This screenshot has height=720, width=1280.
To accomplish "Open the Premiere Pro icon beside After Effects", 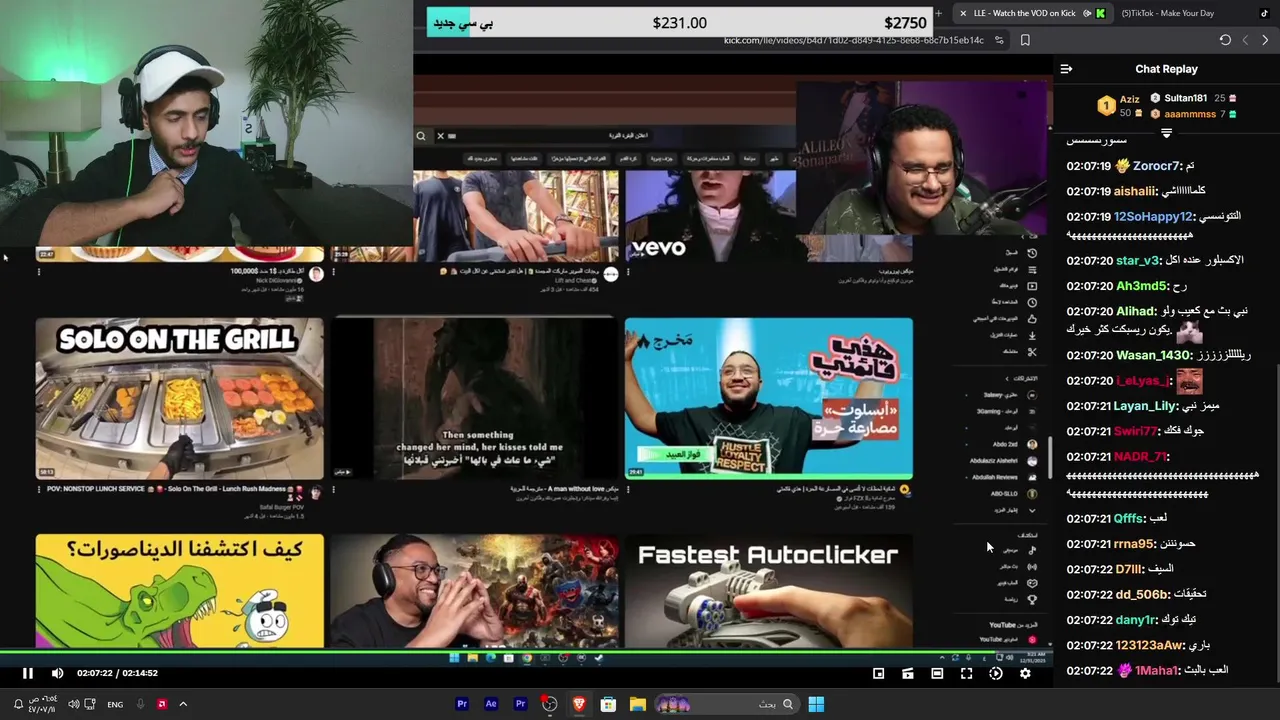I will click(x=462, y=704).
